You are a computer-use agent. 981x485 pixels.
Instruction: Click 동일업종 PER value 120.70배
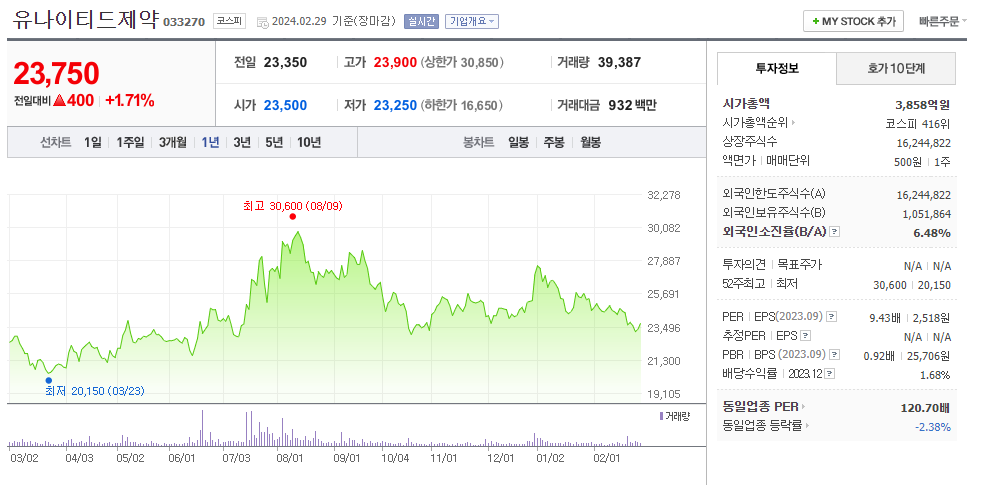pyautogui.click(x=926, y=408)
